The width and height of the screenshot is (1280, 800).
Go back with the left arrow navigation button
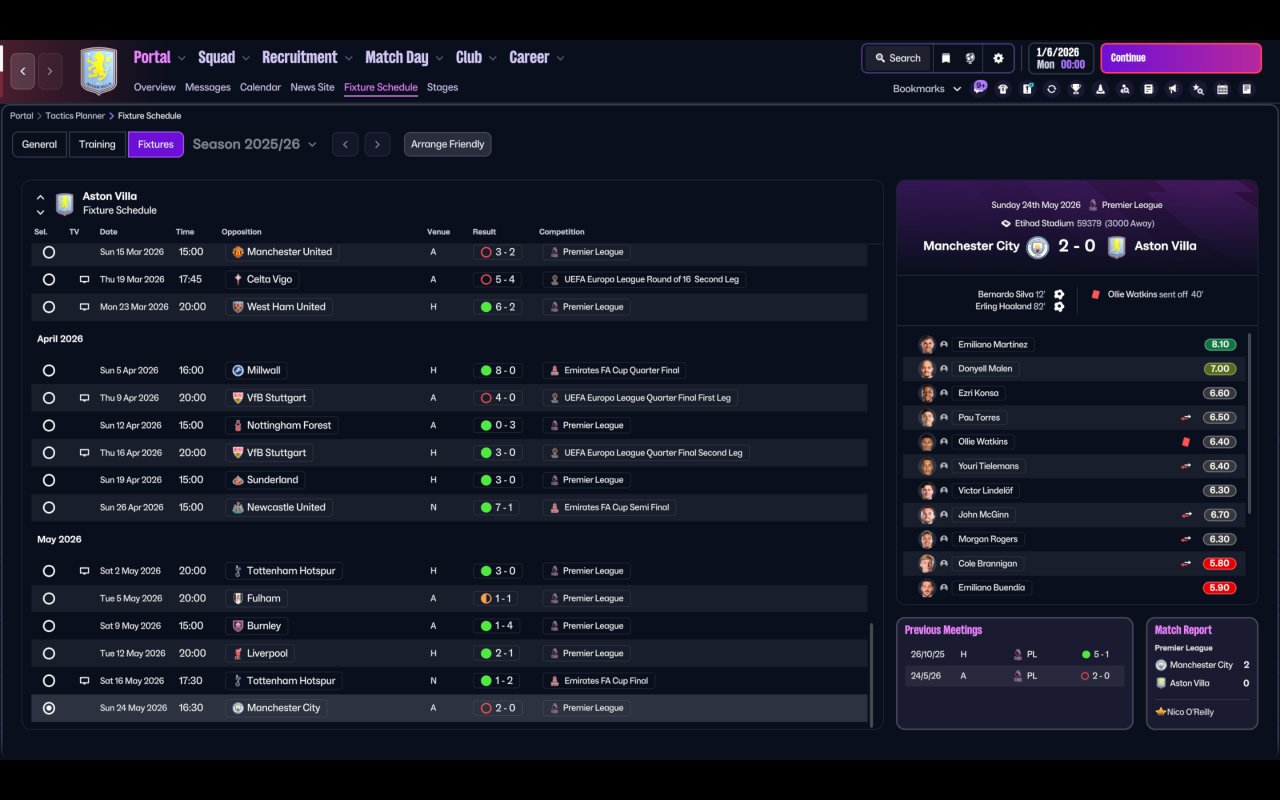pyautogui.click(x=23, y=71)
